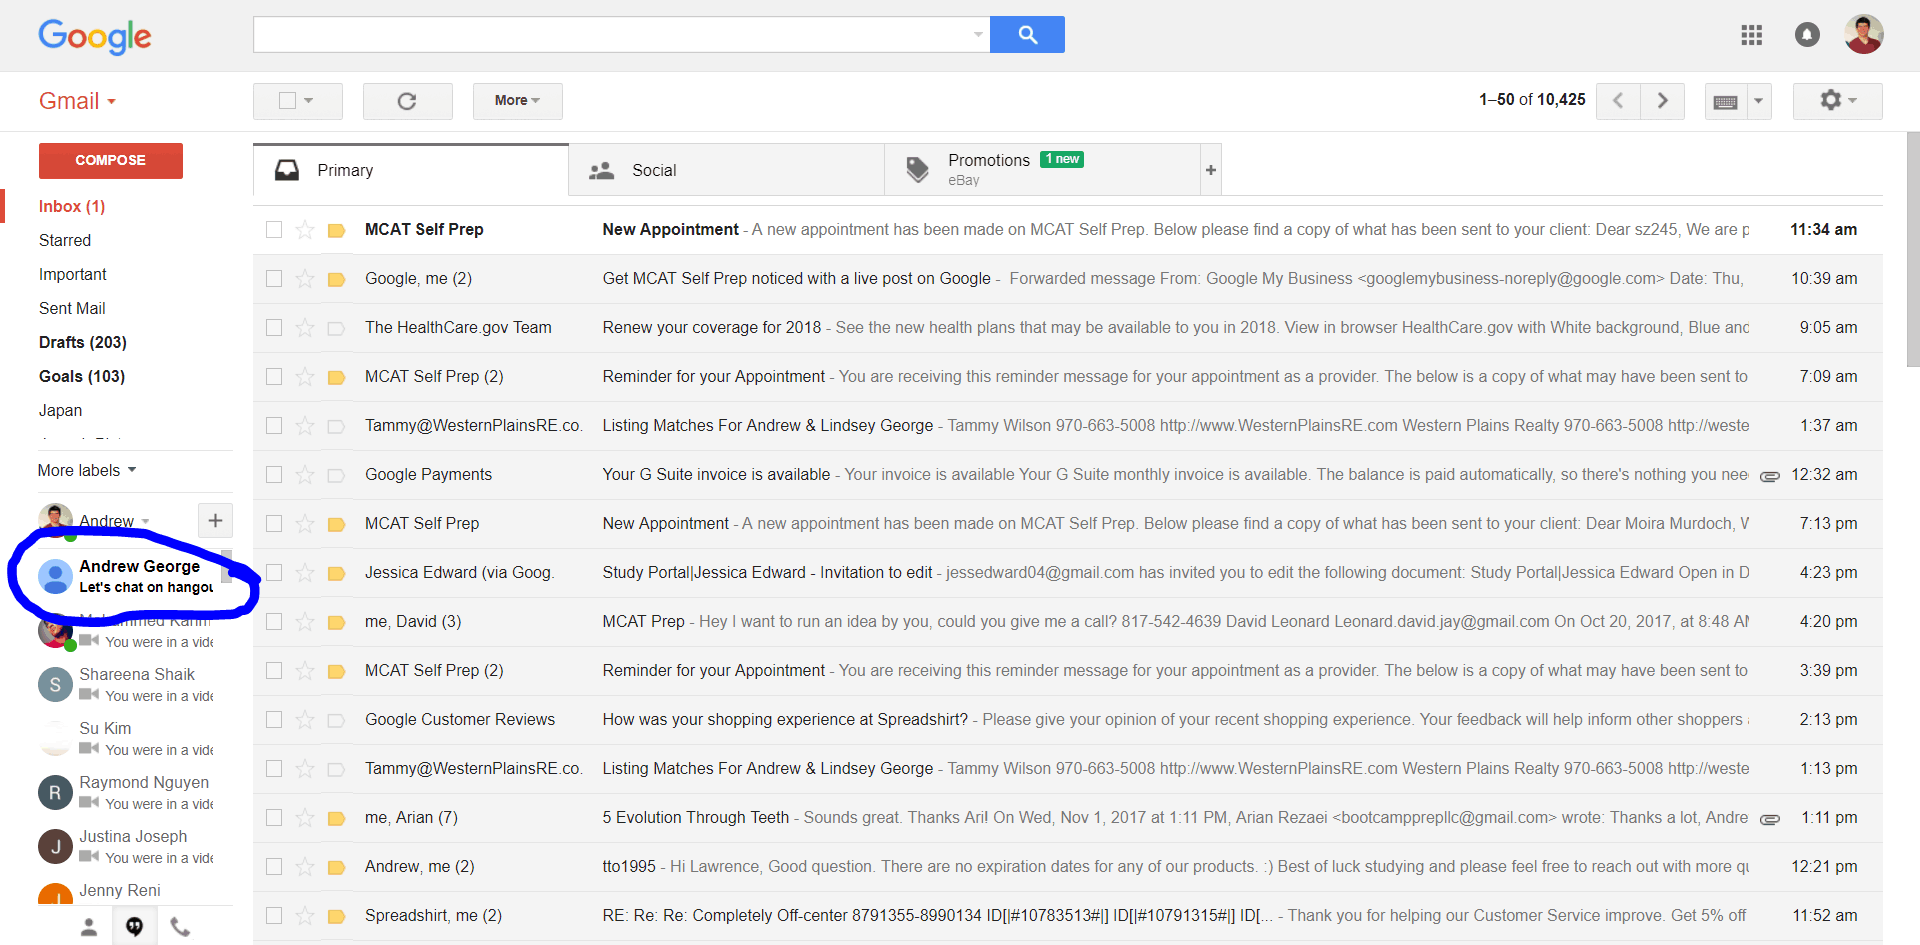Click the main page vertical scrollbar
1920x945 pixels.
coord(1912,250)
